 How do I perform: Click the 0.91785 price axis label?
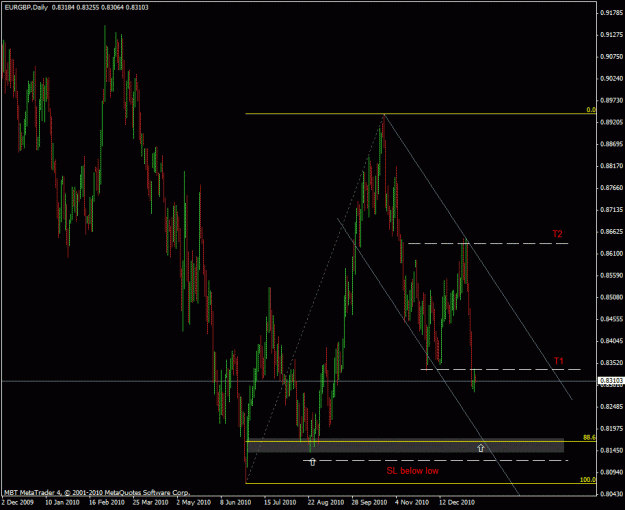coord(612,13)
